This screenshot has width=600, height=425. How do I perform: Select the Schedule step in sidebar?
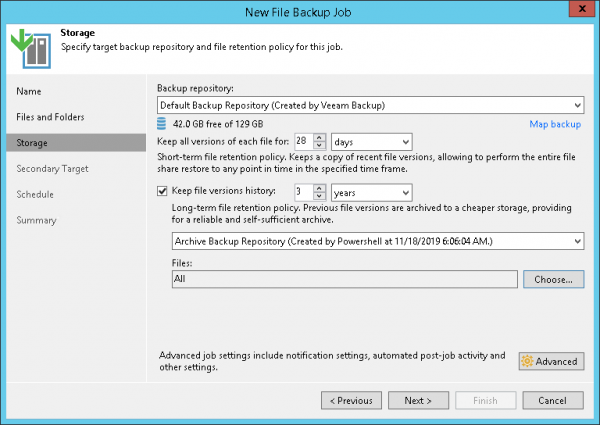(x=36, y=194)
